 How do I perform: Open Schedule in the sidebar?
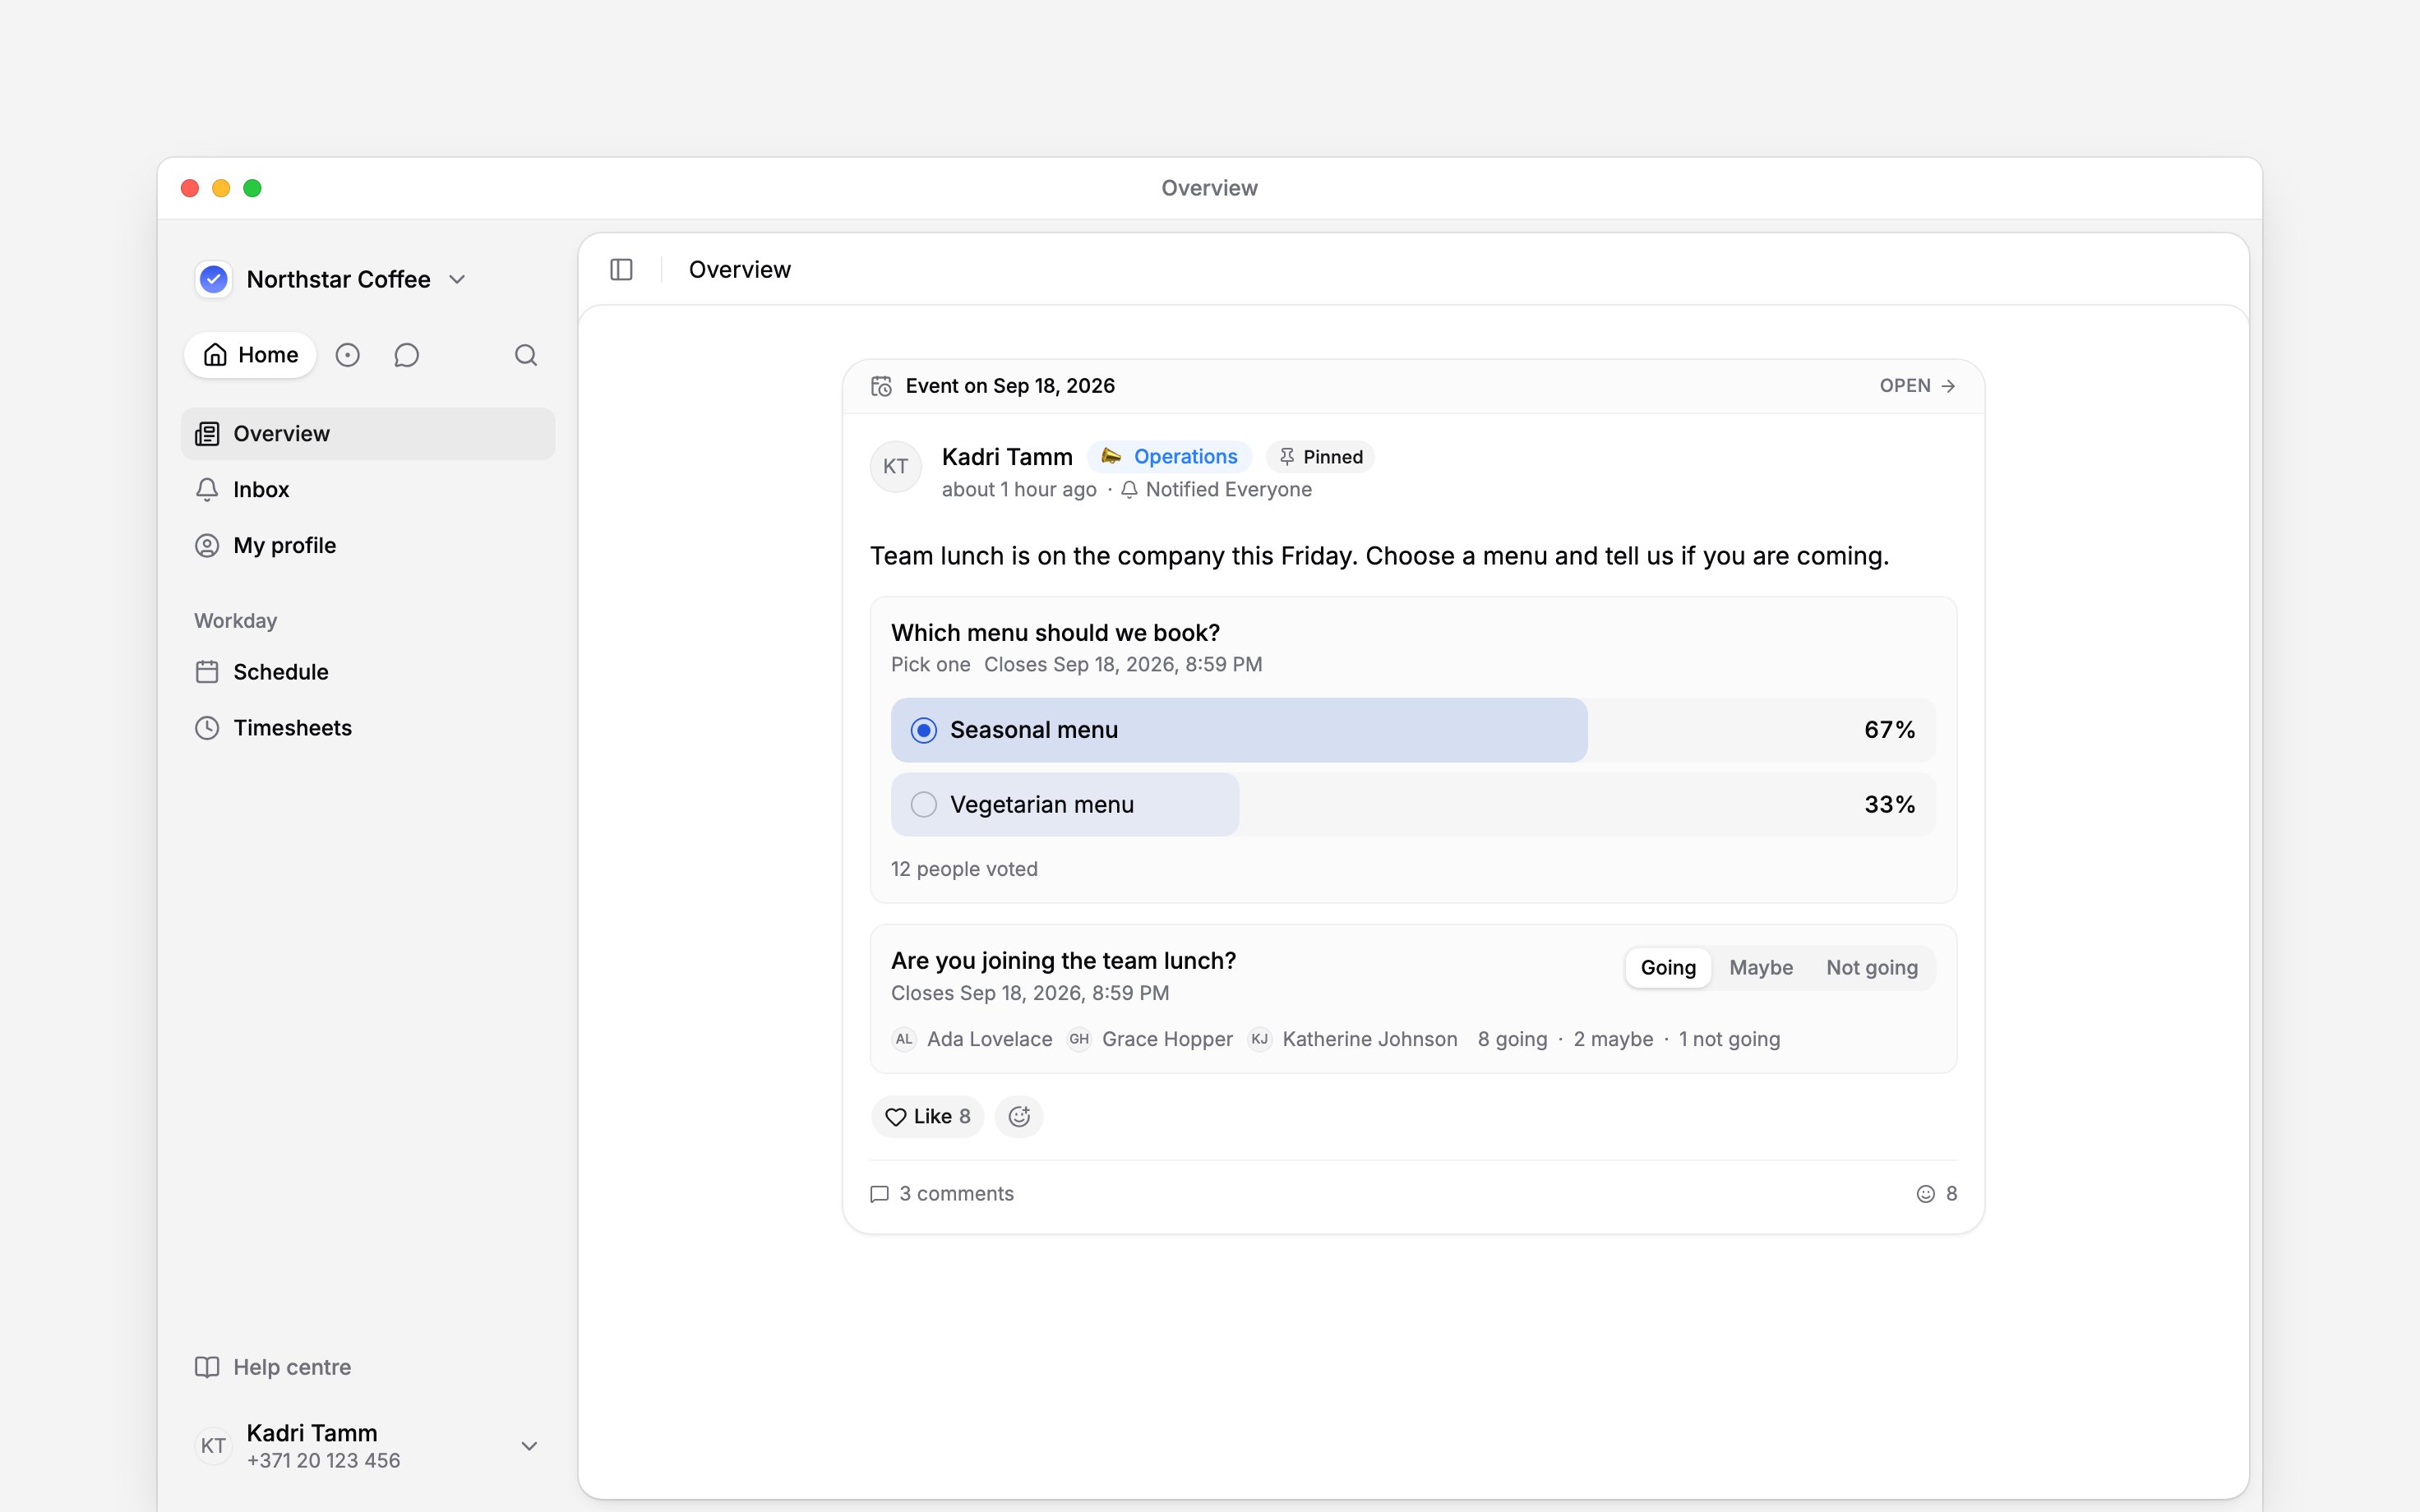[368, 672]
